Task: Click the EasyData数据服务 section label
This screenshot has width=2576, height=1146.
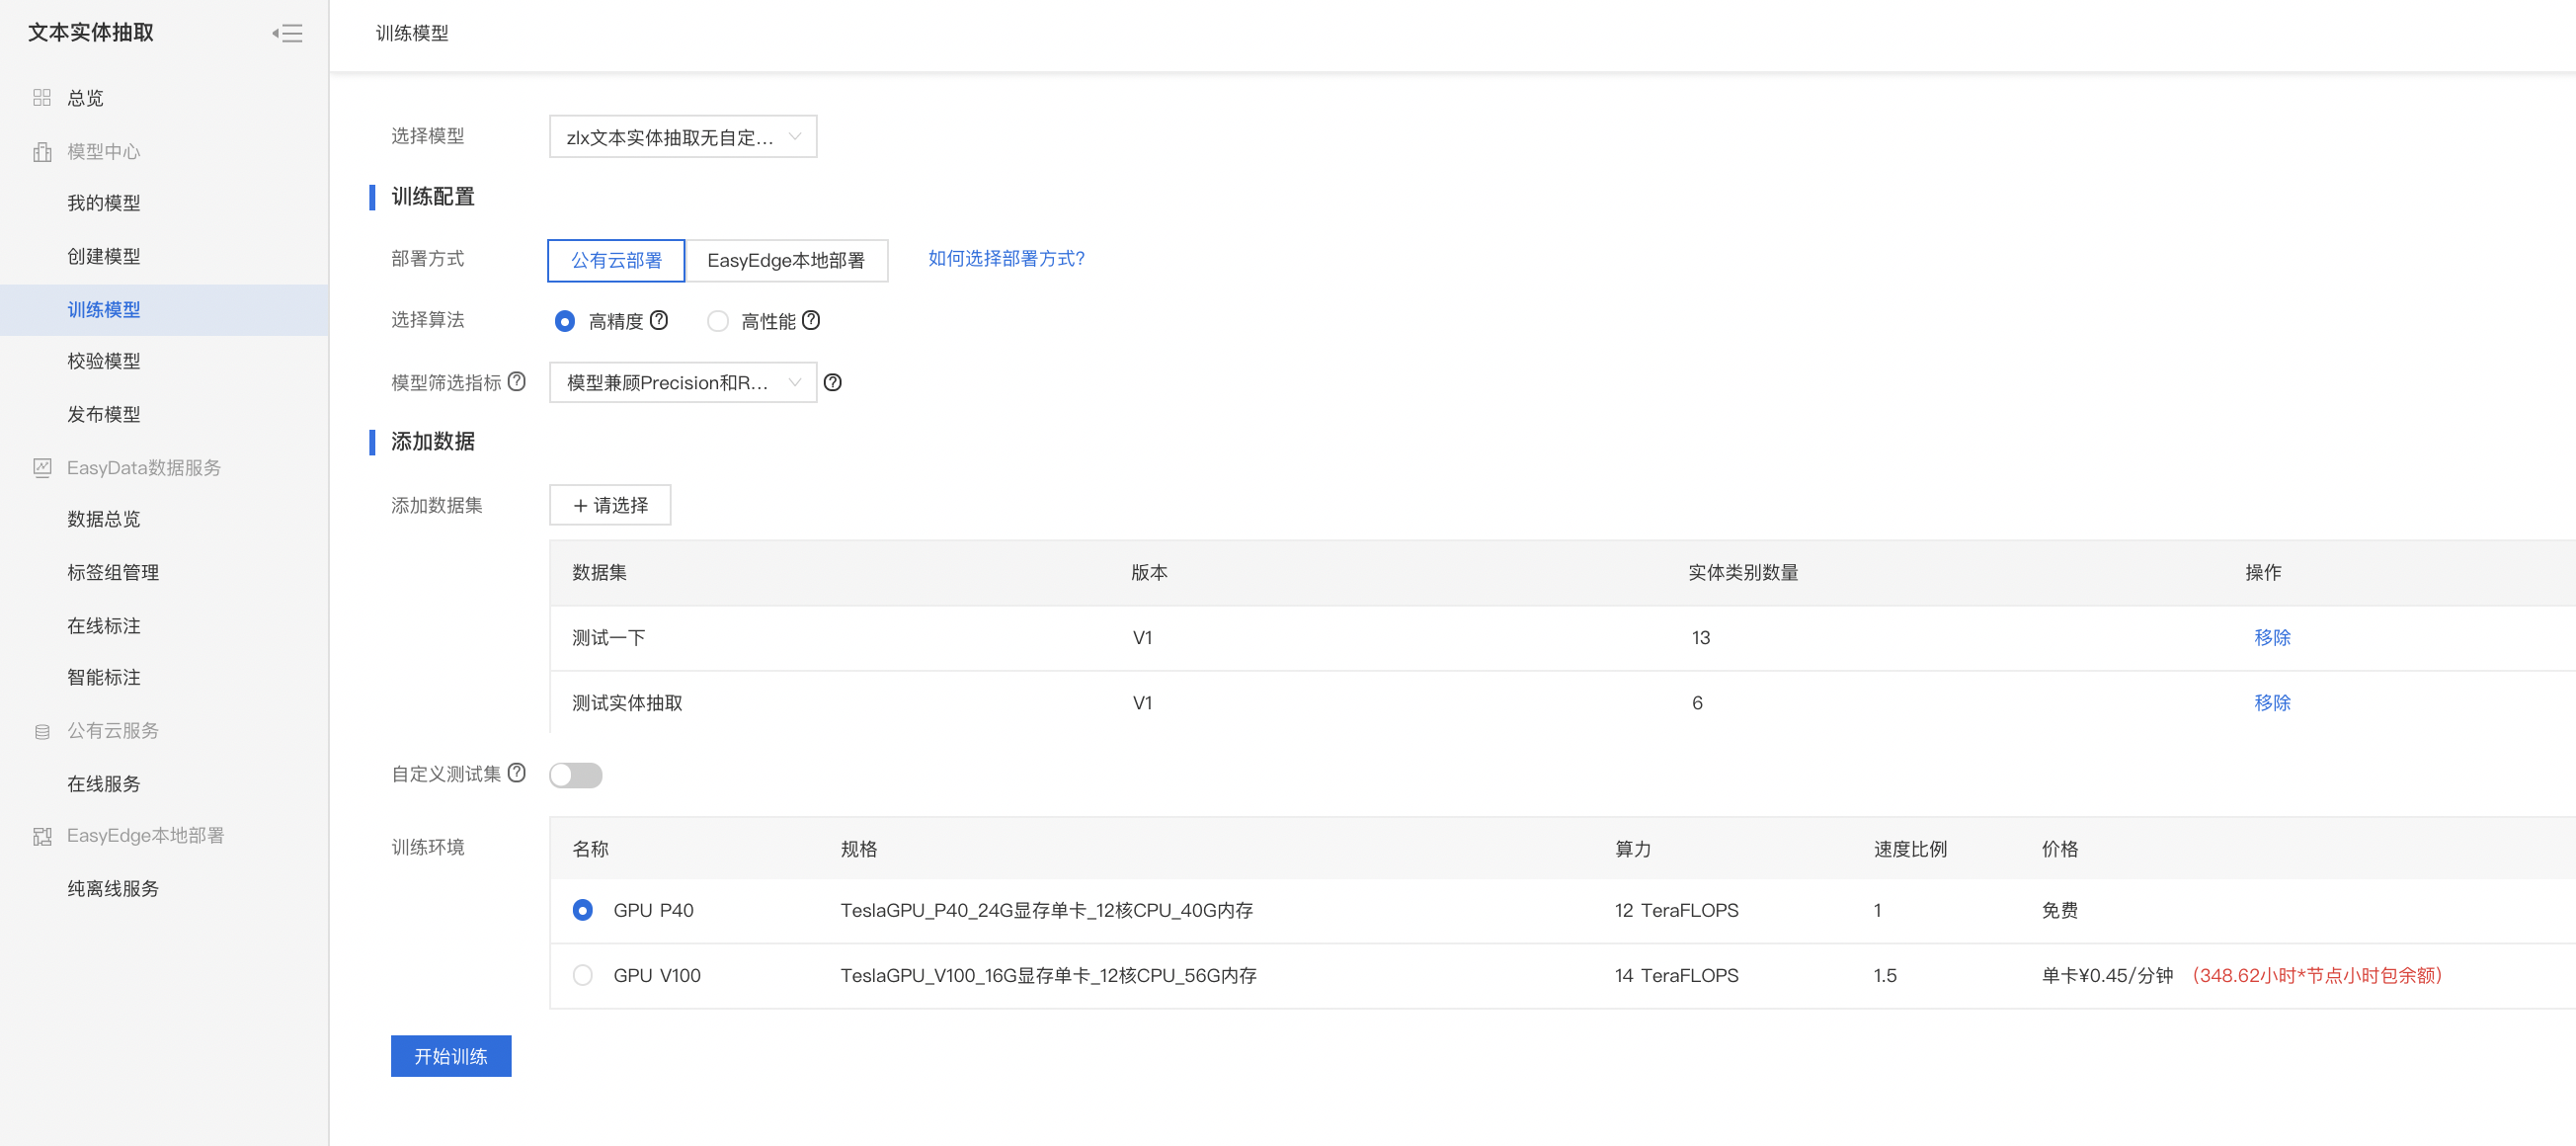Action: tap(144, 467)
